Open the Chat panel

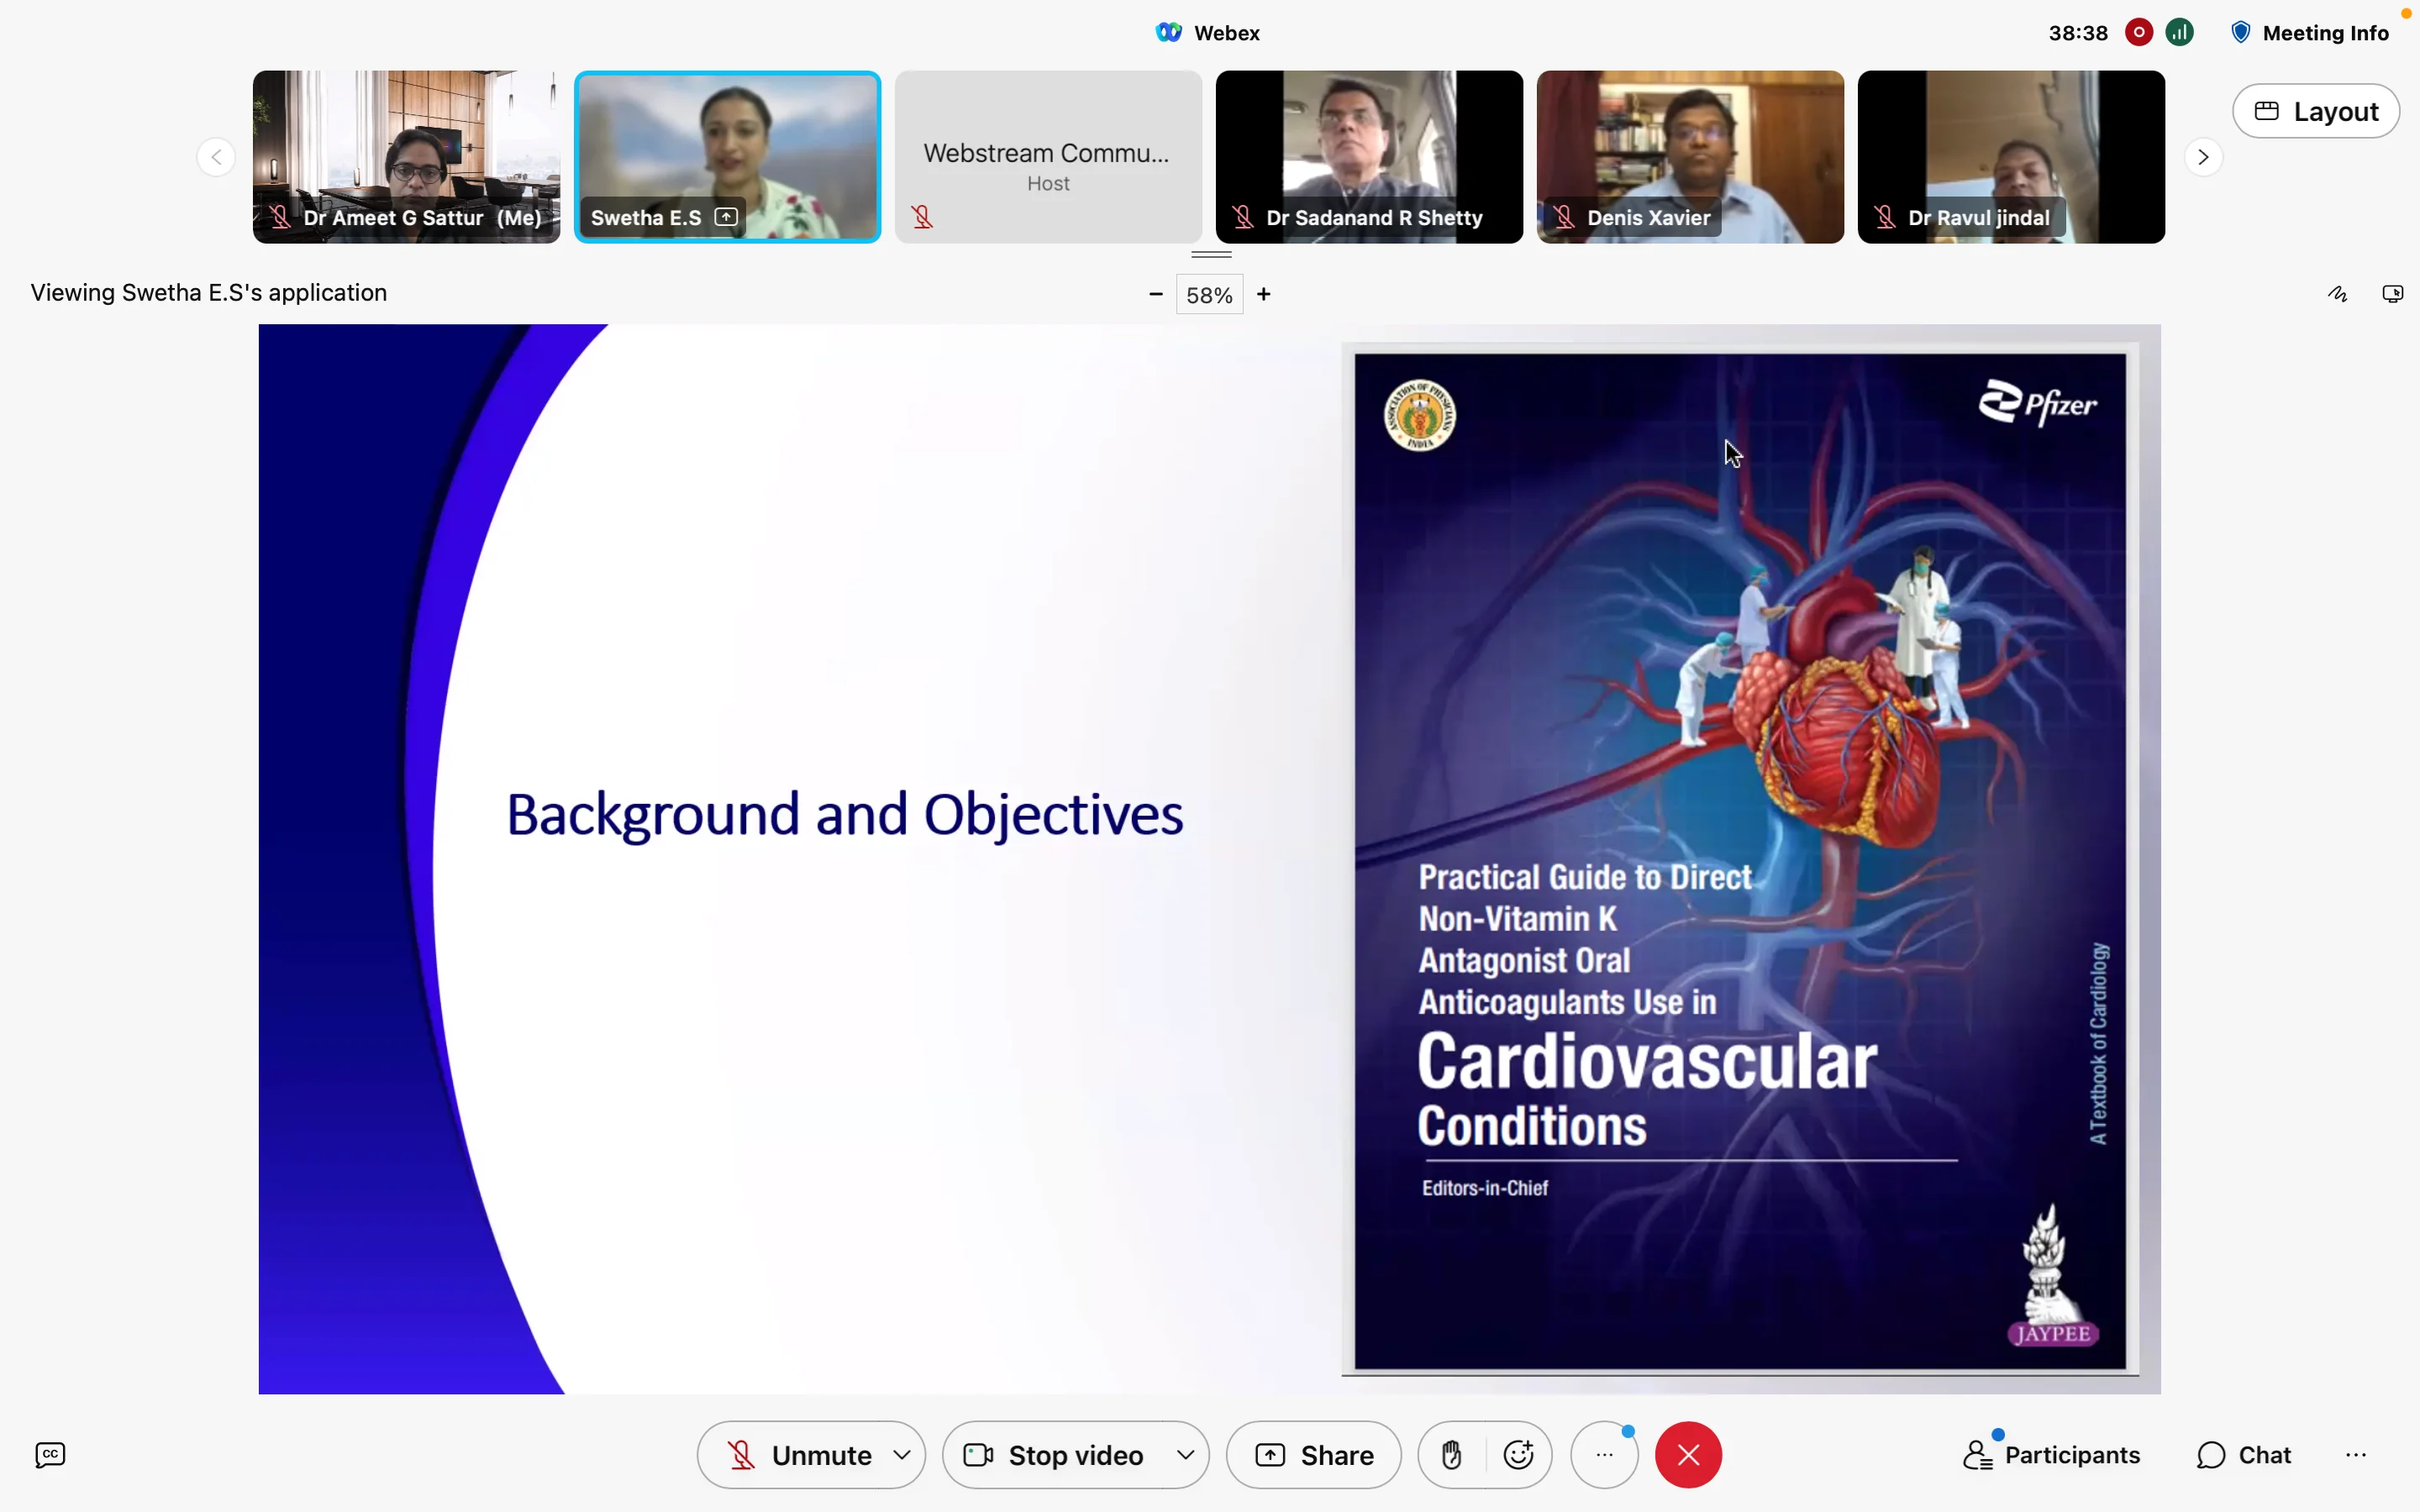[x=2244, y=1455]
